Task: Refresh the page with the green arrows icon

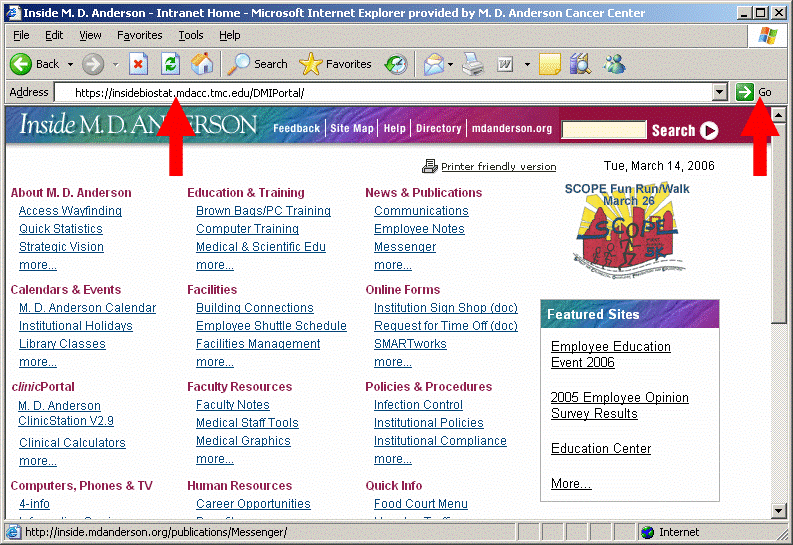Action: (x=170, y=64)
